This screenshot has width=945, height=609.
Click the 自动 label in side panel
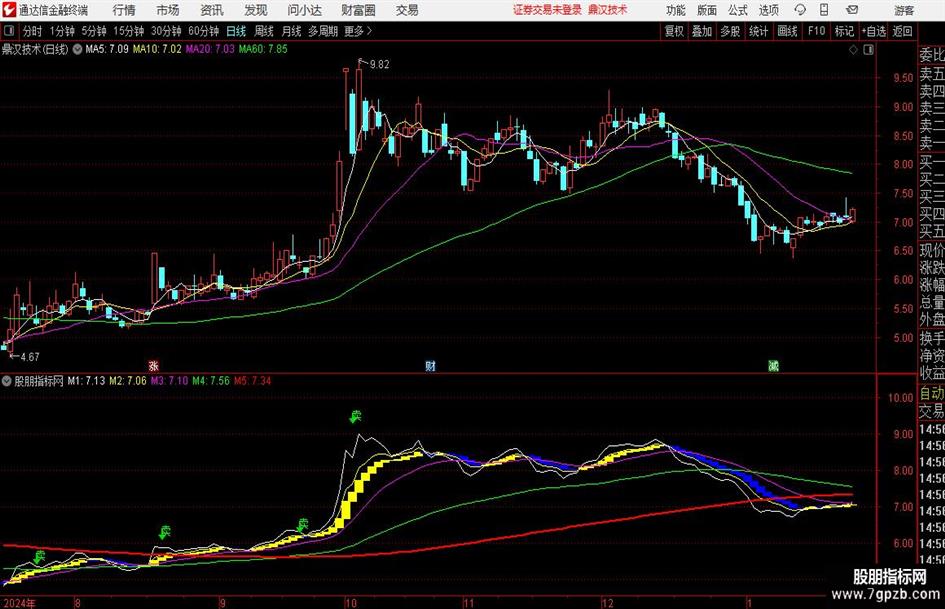[932, 393]
